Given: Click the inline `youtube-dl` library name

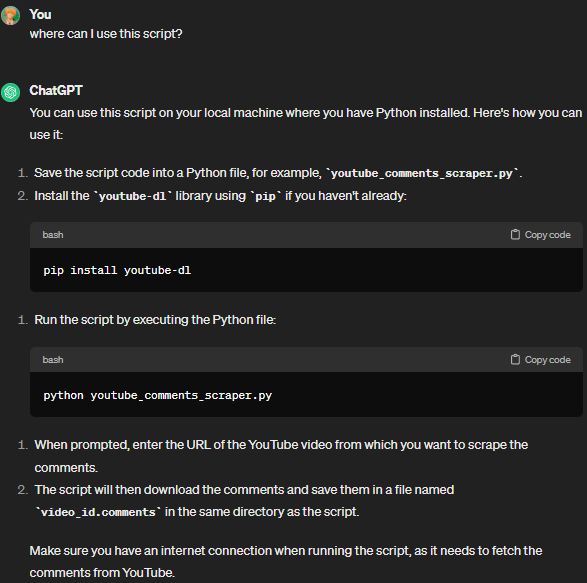Looking at the screenshot, I should point(132,196).
